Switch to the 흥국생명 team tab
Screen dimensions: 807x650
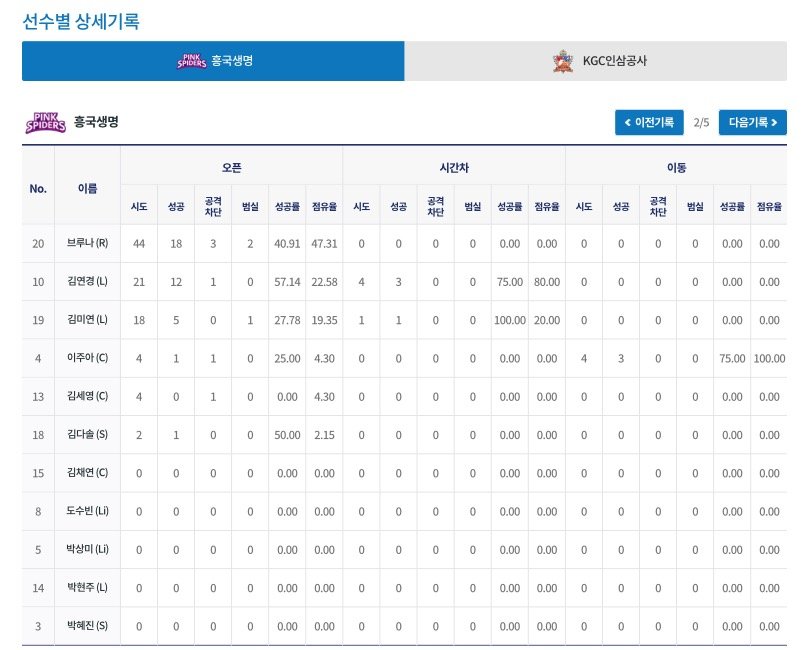213,61
